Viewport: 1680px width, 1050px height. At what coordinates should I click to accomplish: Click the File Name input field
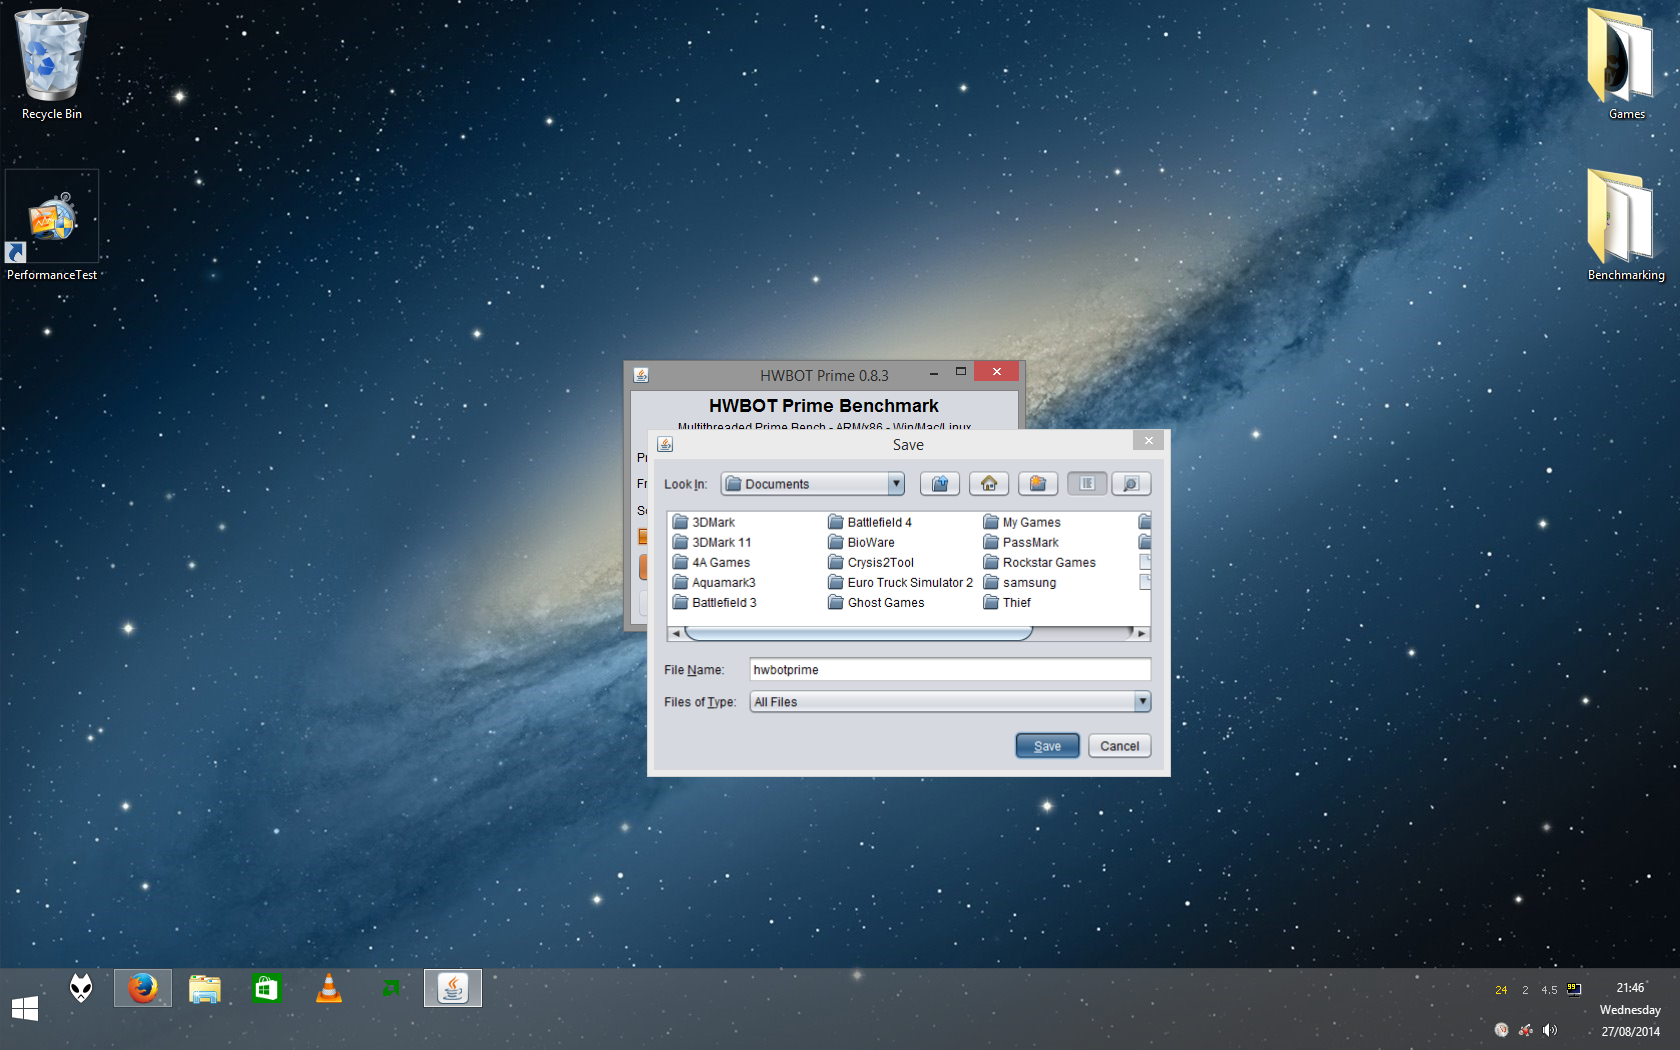tap(950, 670)
